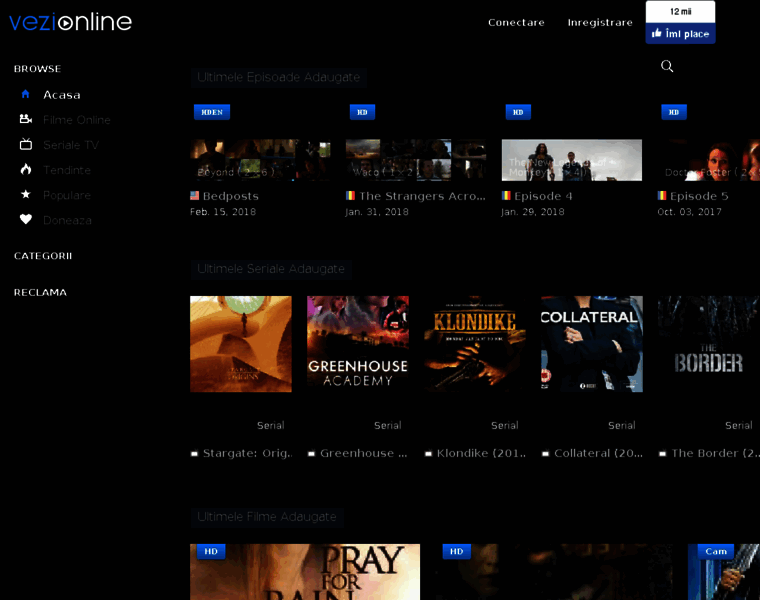Click the Episode 5 title
The height and width of the screenshot is (600, 760).
tap(699, 196)
